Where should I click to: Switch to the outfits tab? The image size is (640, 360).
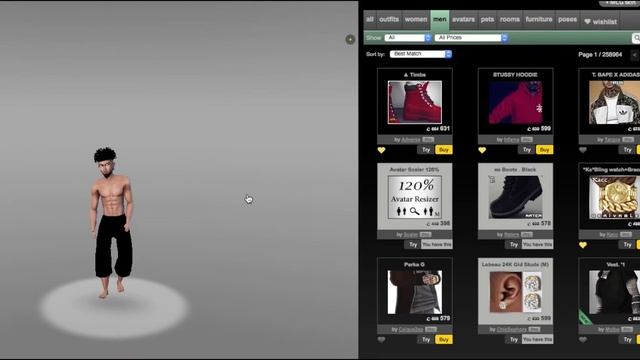[x=389, y=20]
